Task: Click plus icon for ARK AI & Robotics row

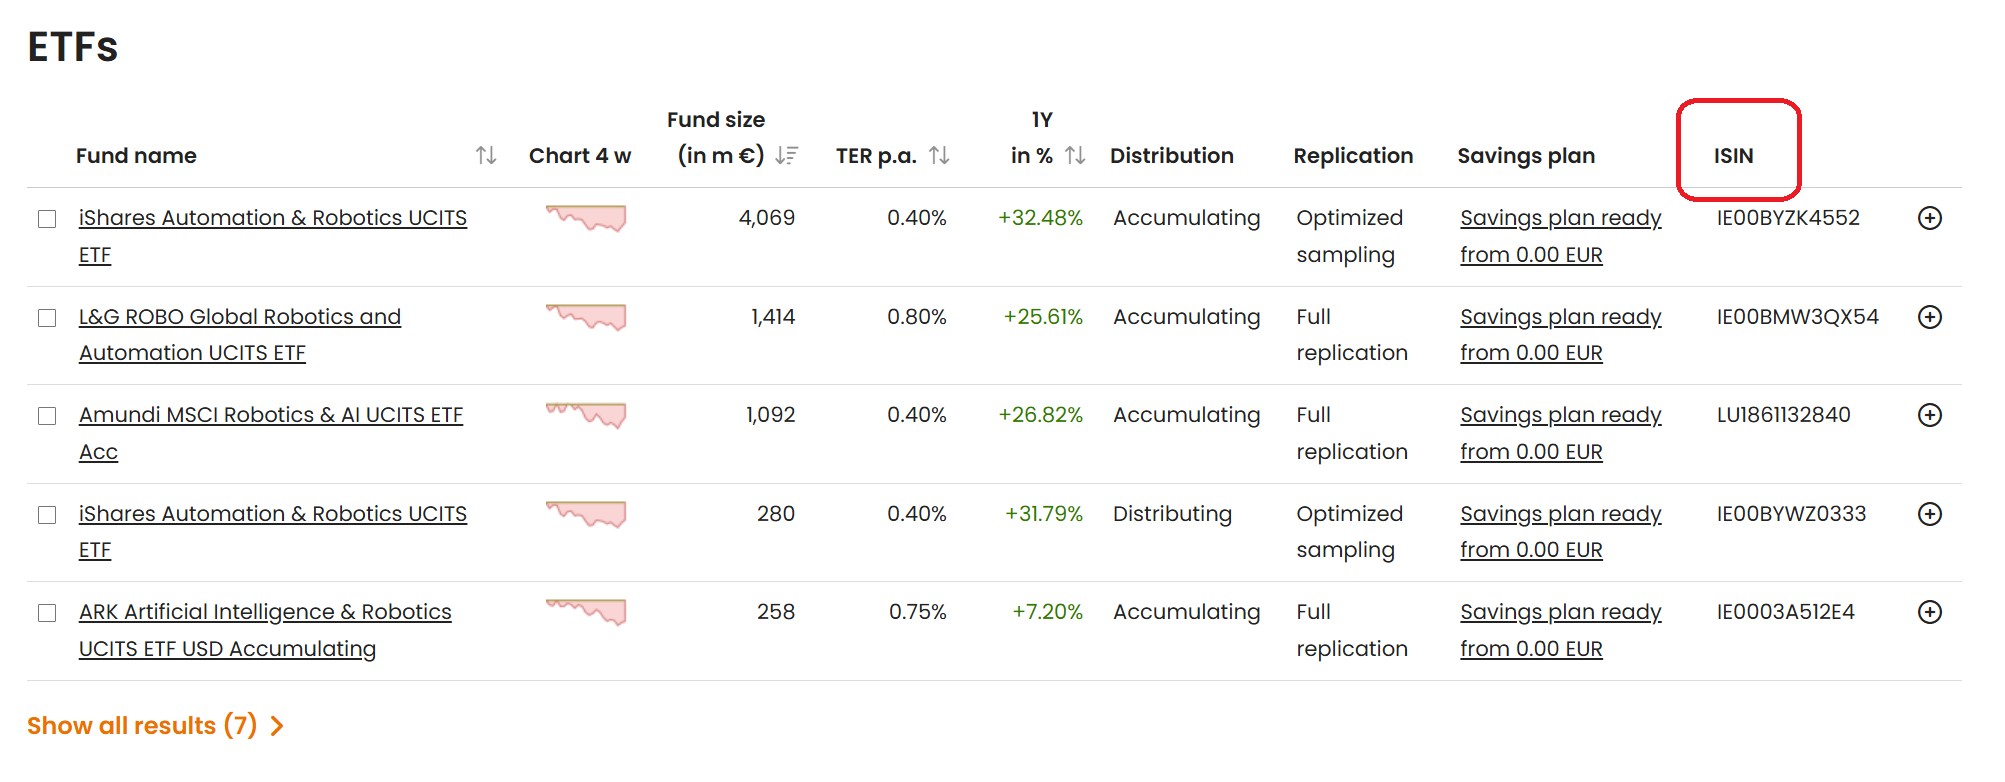Action: (x=1930, y=612)
